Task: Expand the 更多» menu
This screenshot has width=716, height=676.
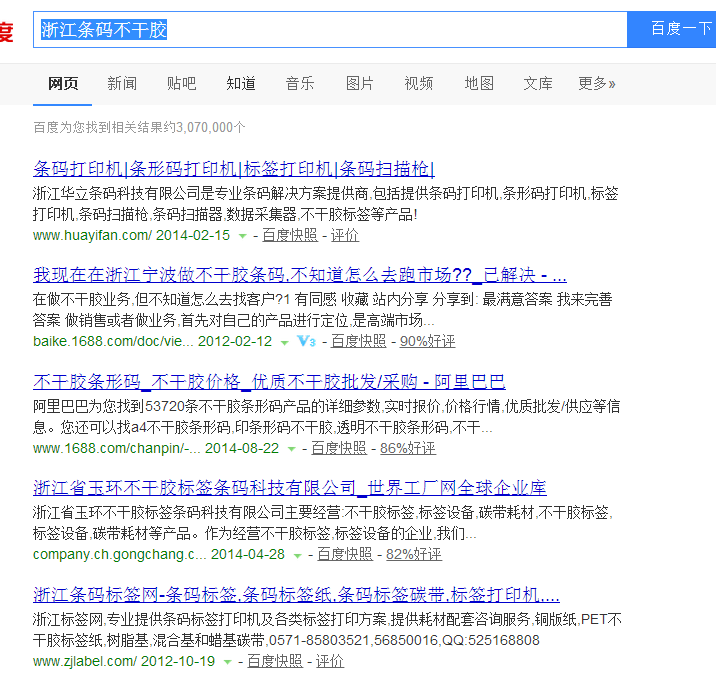Action: tap(597, 84)
